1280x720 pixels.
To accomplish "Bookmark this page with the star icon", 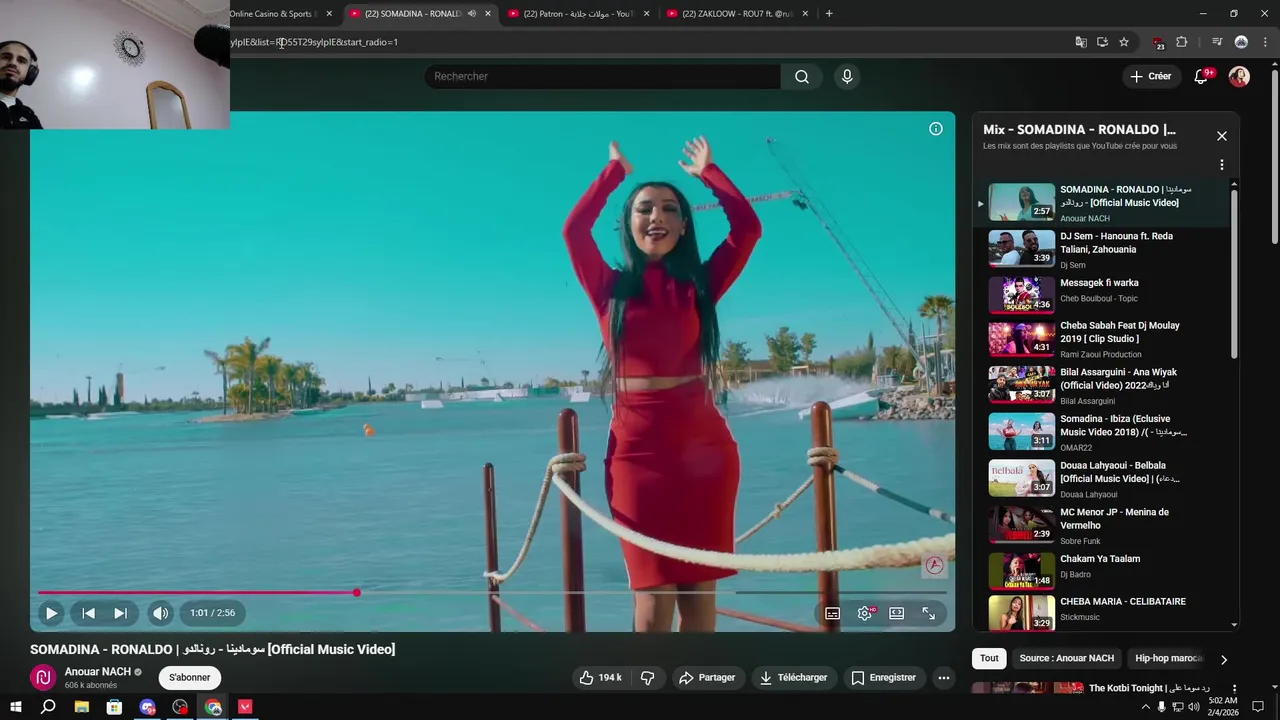I will (1124, 42).
